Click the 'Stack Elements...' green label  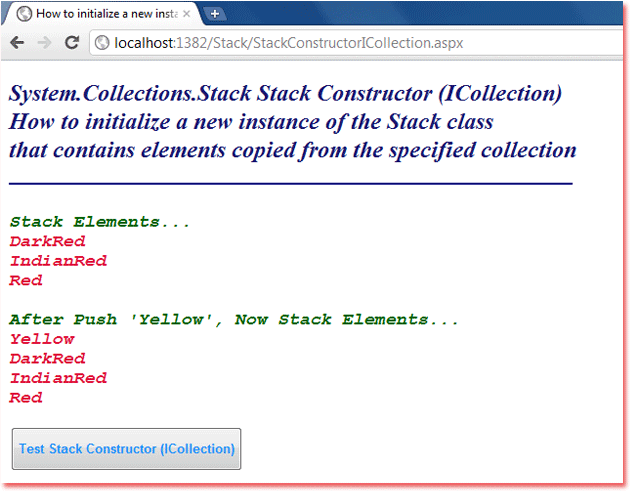coord(100,222)
